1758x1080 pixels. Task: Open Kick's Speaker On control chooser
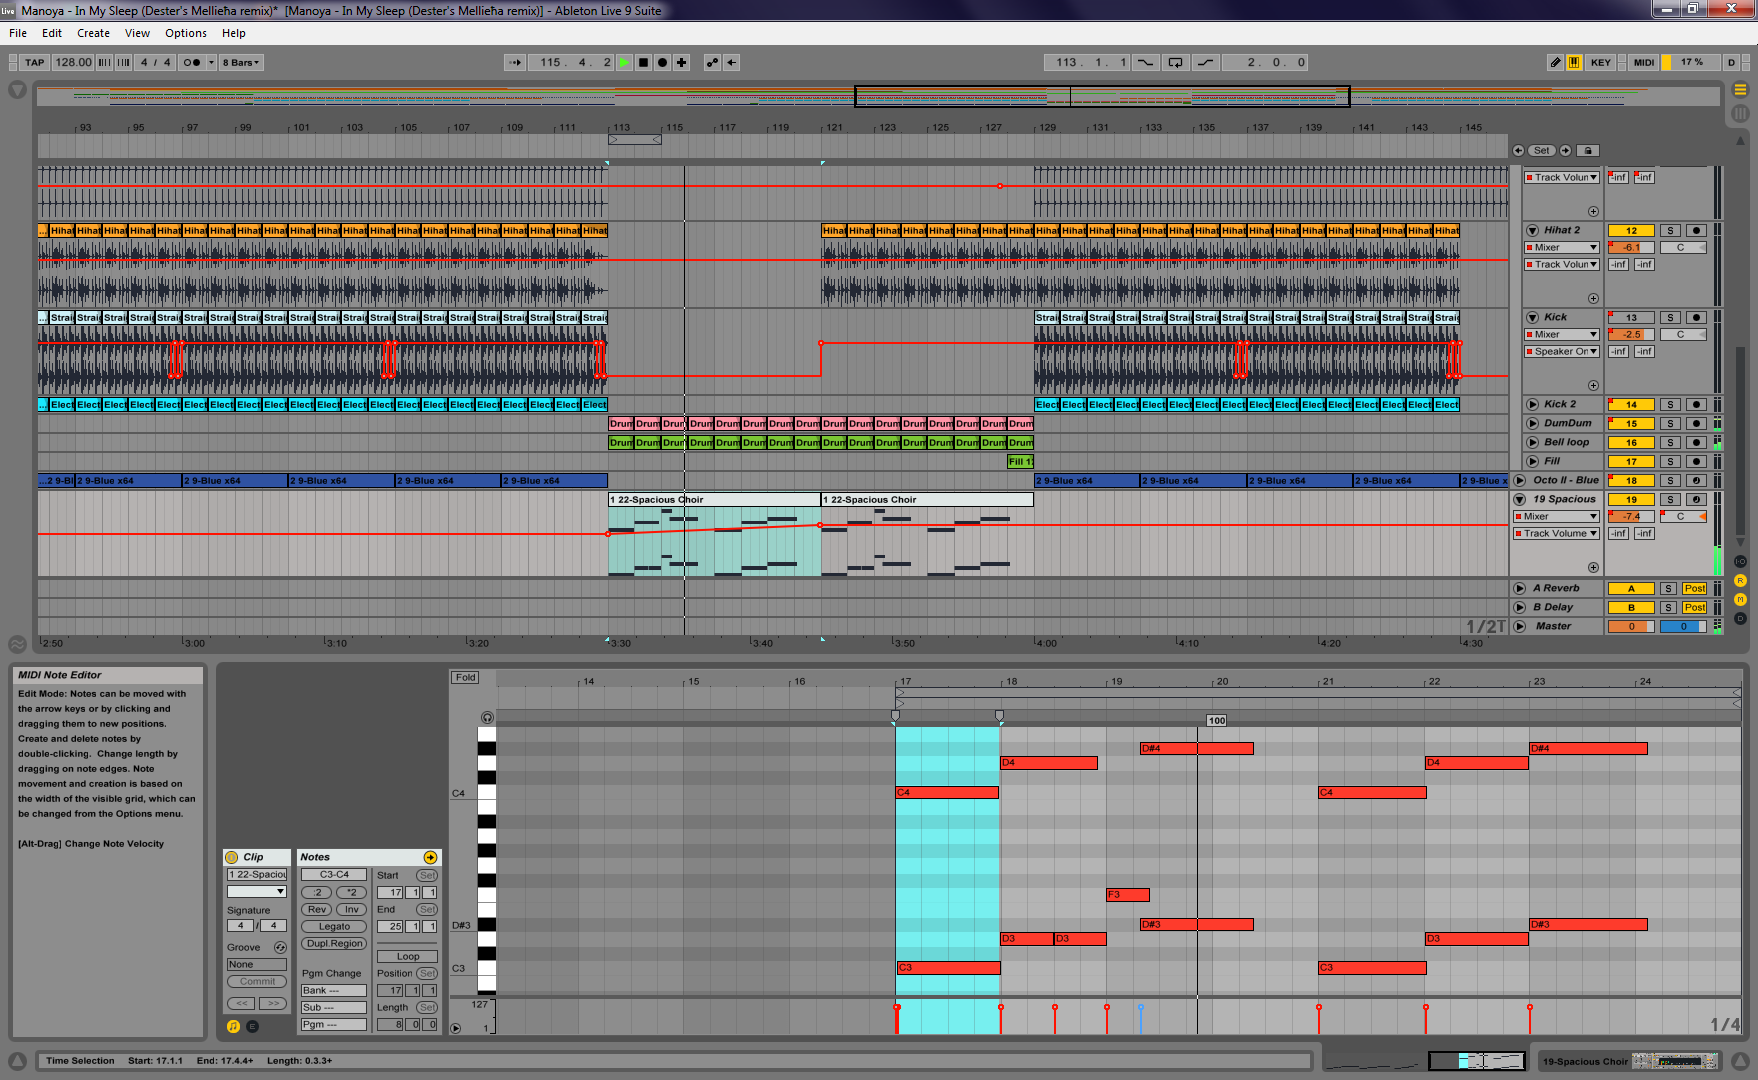point(1562,351)
